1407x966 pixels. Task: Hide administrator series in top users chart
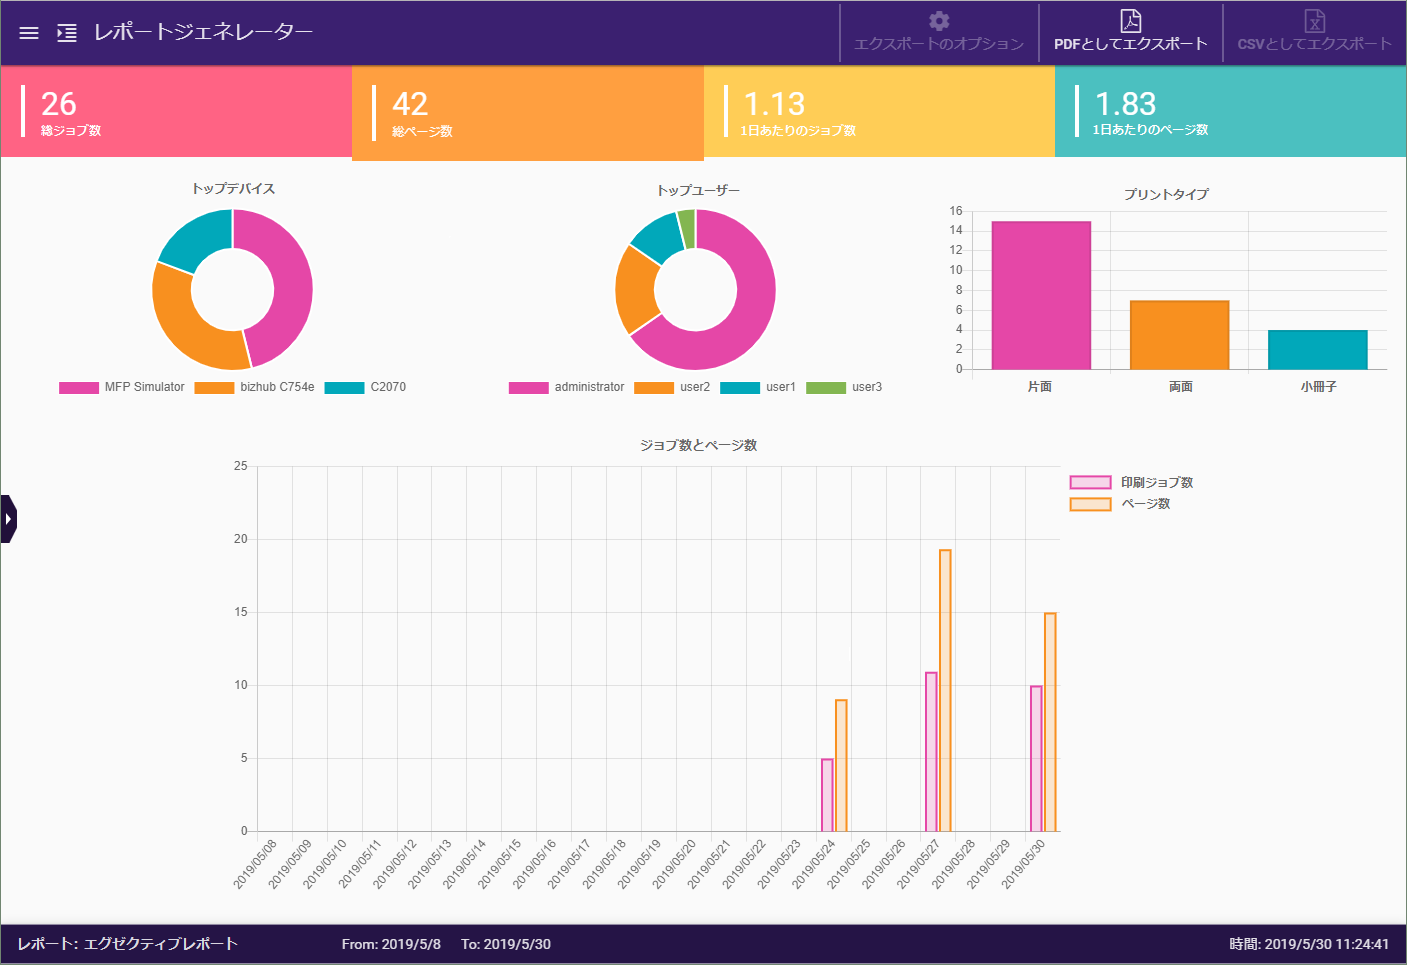pos(567,387)
